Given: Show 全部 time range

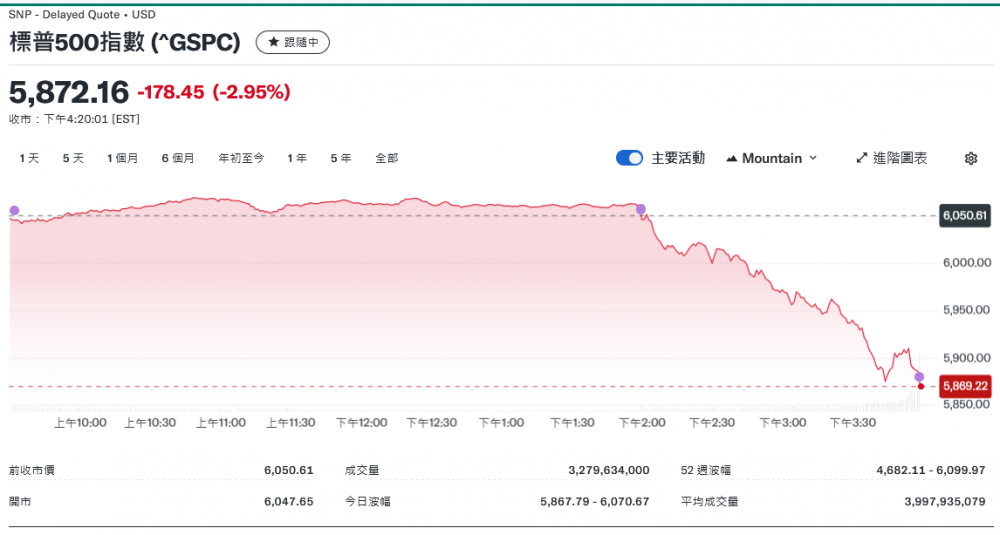Looking at the screenshot, I should coord(386,158).
